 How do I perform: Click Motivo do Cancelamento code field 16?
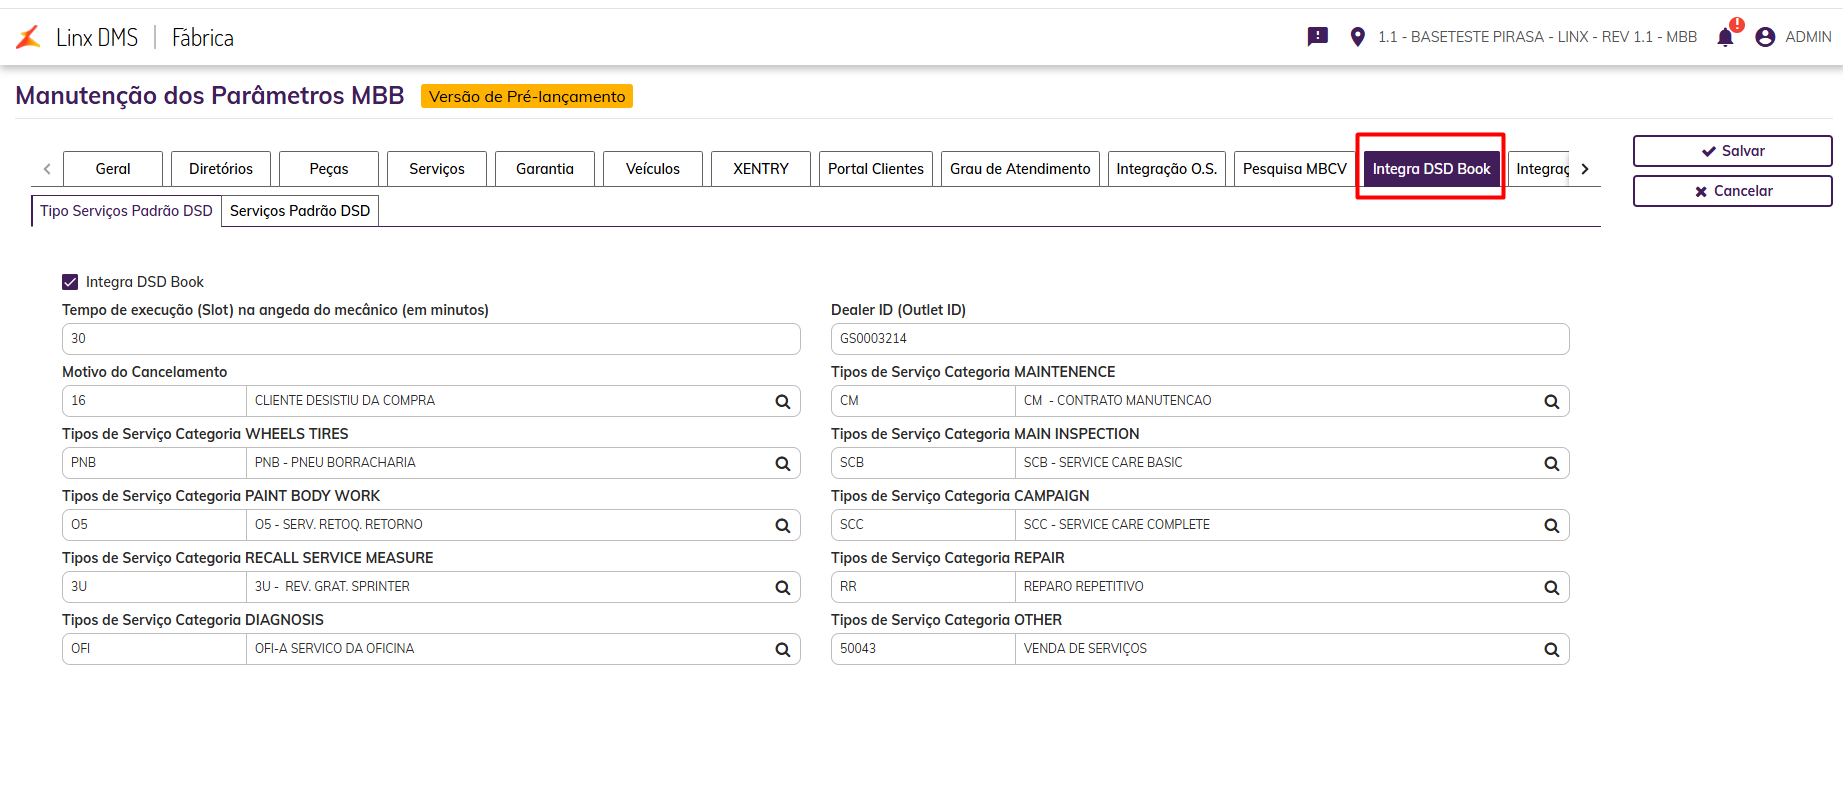pyautogui.click(x=154, y=401)
